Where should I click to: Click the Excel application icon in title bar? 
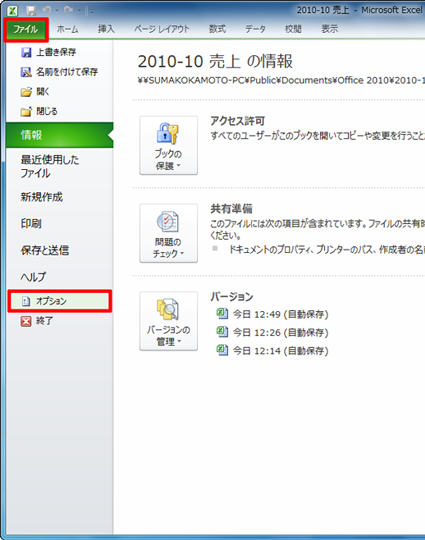click(x=12, y=10)
